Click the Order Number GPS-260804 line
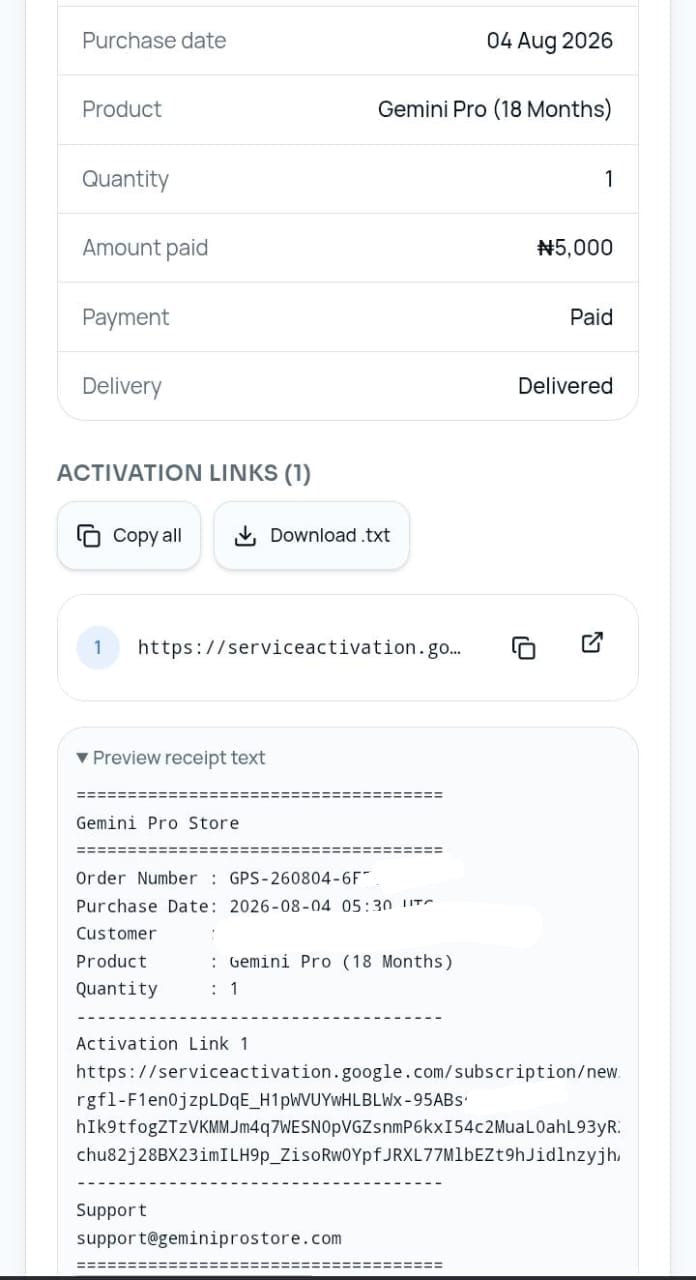This screenshot has height=1280, width=696. [x=226, y=878]
